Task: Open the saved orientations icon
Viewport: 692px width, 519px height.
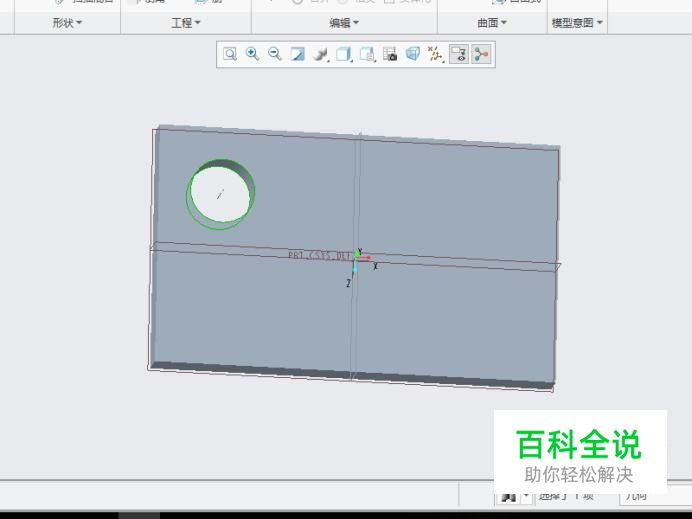Action: click(x=367, y=54)
